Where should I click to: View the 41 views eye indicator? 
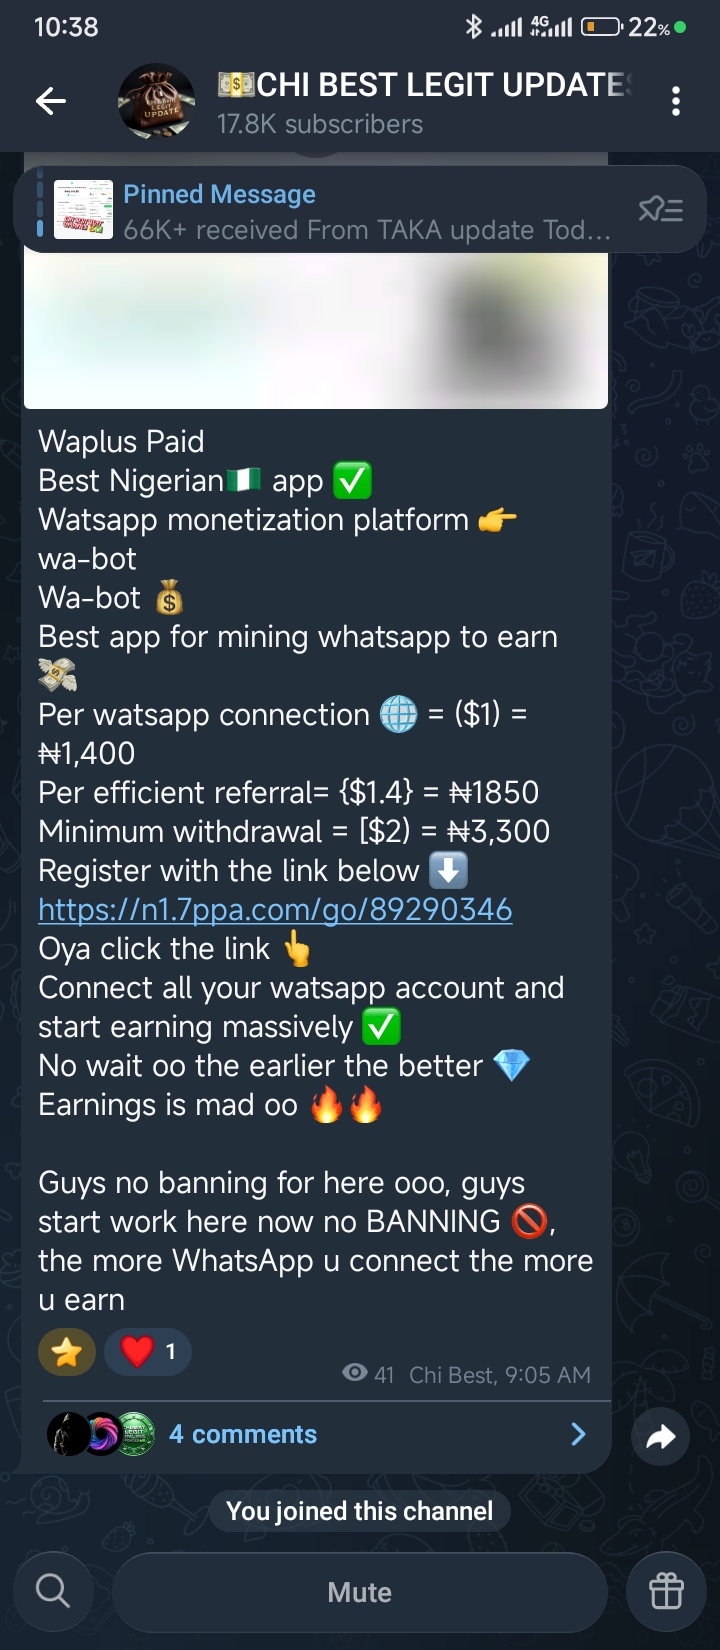[x=368, y=1374]
